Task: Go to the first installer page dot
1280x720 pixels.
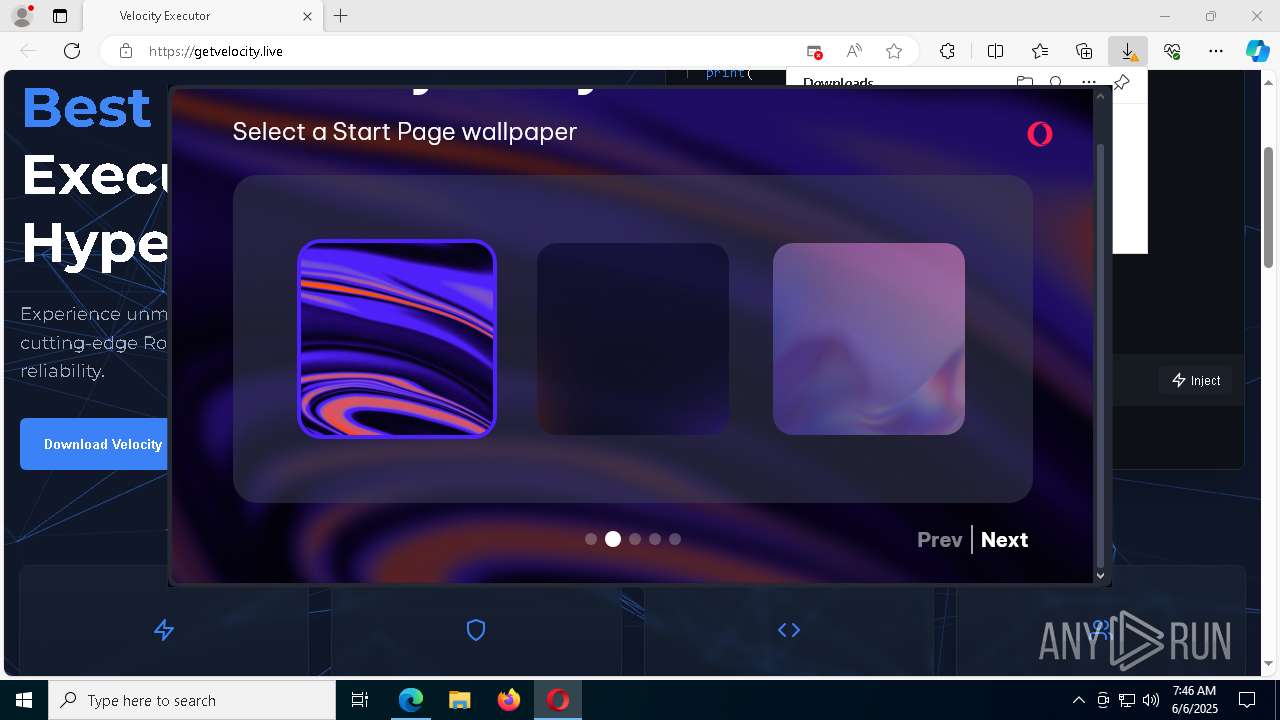Action: 591,539
